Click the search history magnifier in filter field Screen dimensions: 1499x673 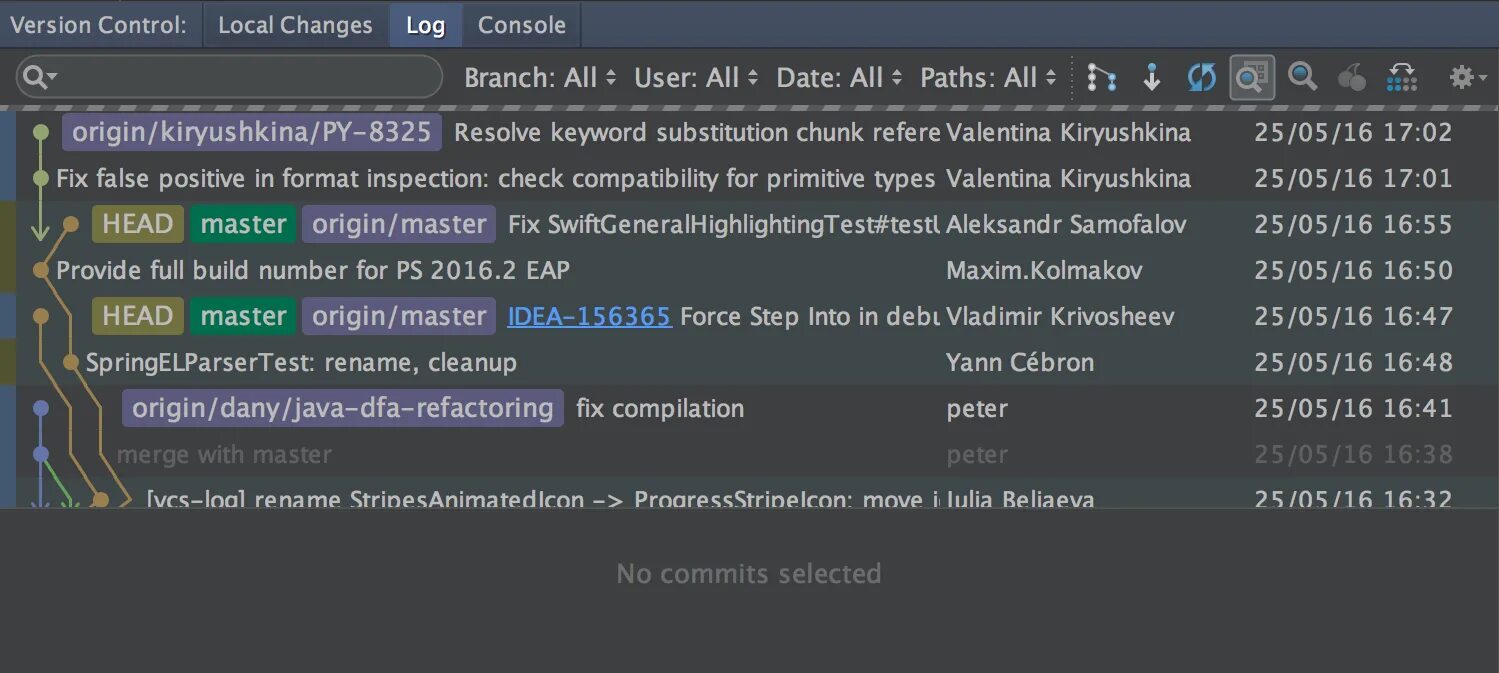[39, 78]
